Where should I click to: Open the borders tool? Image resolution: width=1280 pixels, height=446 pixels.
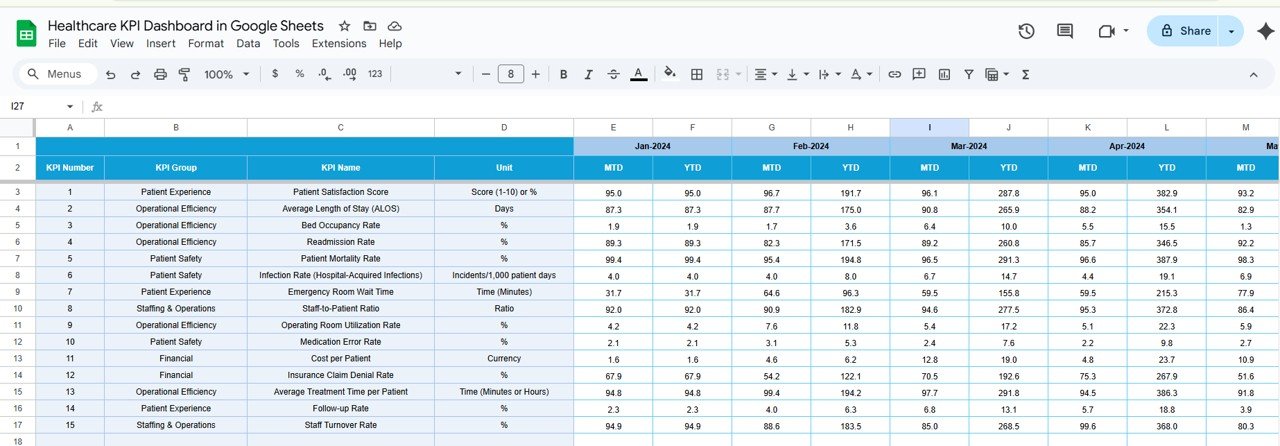(697, 74)
